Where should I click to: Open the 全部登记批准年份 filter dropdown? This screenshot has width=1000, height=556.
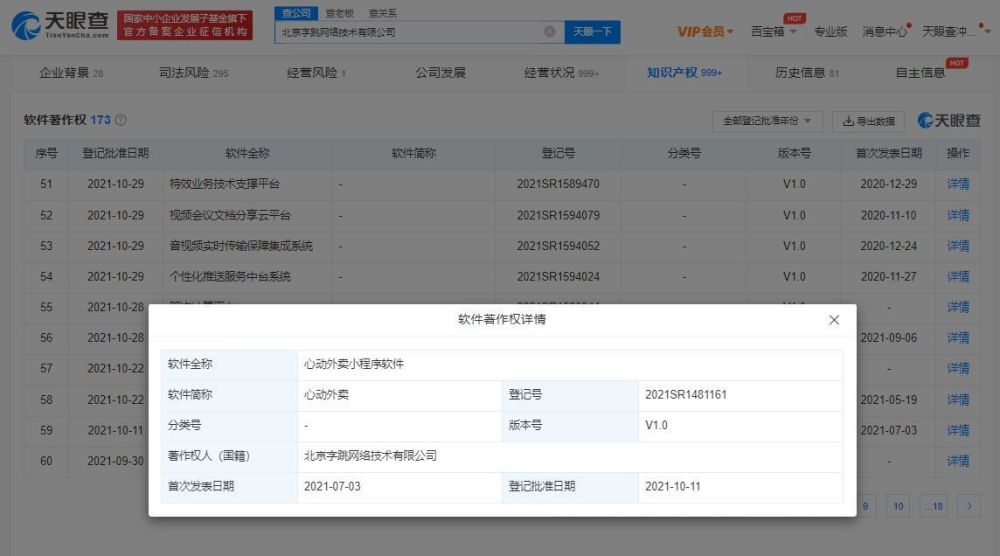[767, 121]
